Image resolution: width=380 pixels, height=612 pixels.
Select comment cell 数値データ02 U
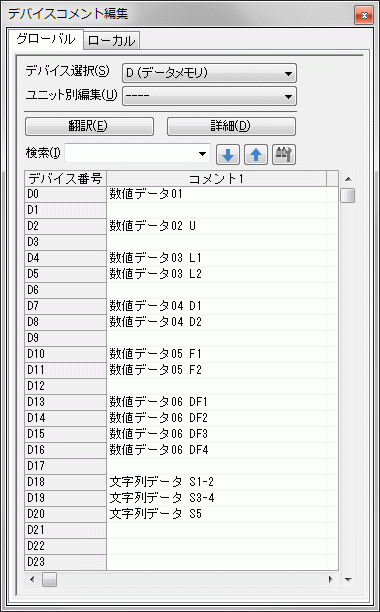(217, 226)
